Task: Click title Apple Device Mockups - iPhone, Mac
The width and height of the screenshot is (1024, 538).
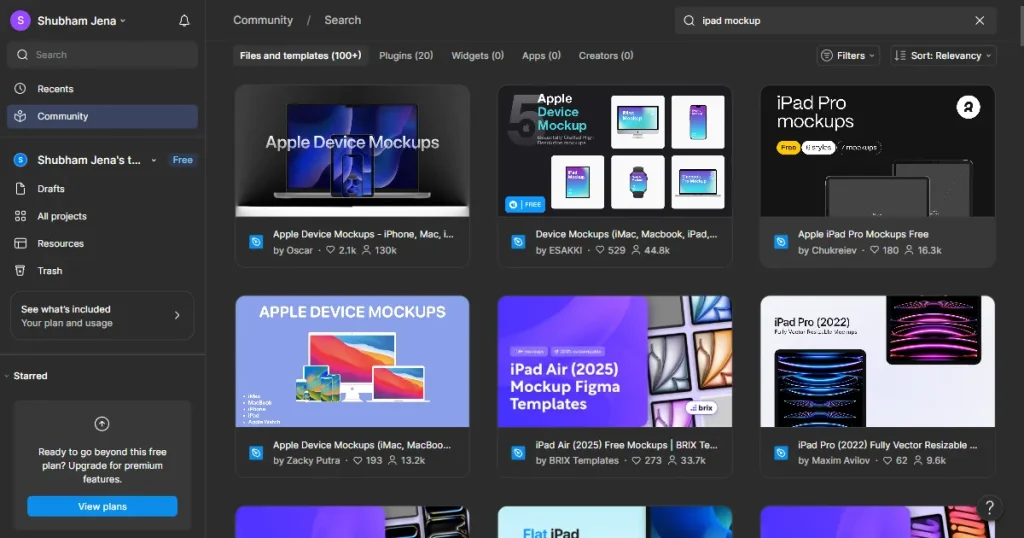Action: [x=363, y=234]
